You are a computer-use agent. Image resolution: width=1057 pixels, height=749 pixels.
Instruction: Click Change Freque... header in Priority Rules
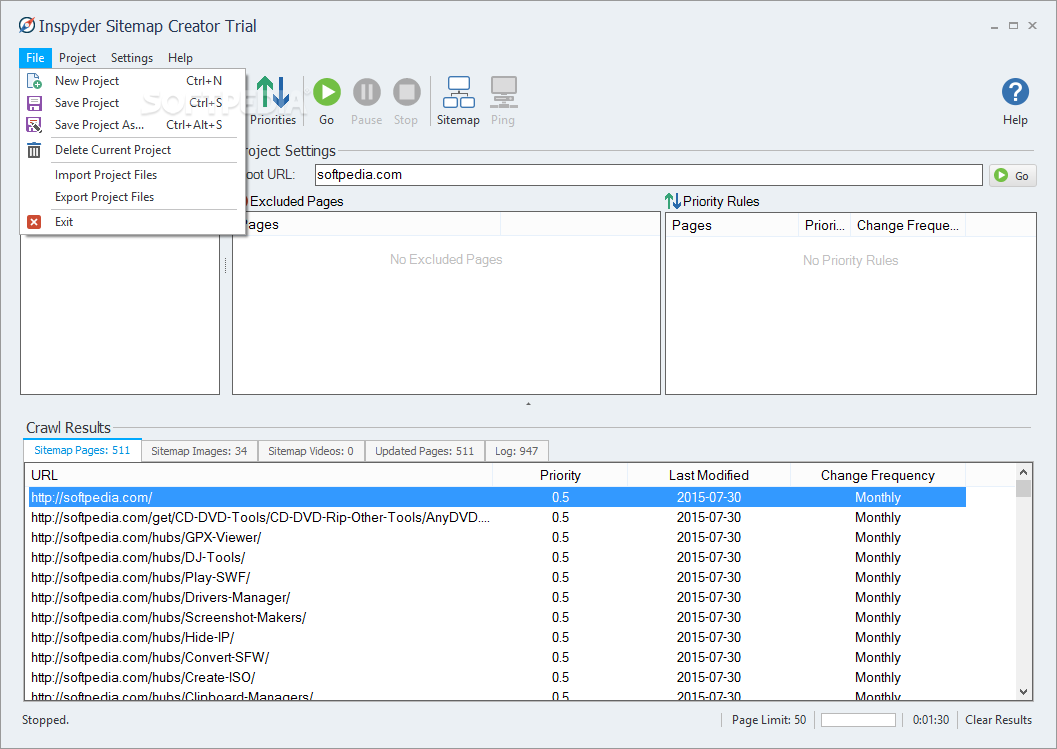(x=908, y=225)
